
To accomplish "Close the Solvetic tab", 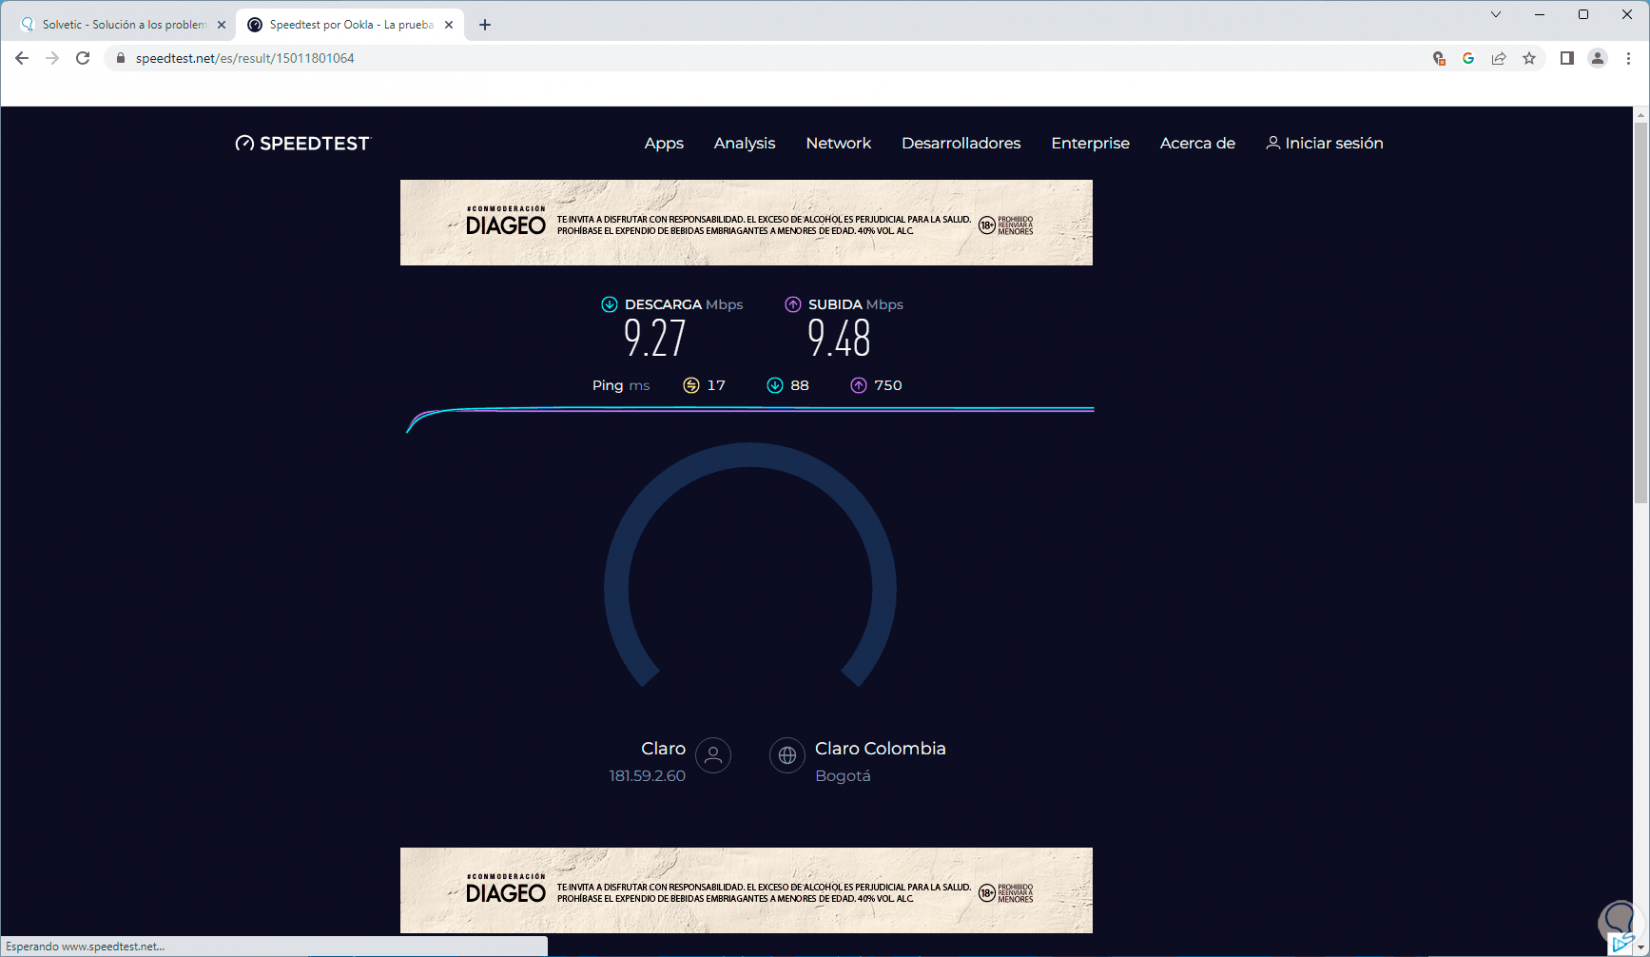I will 222,25.
